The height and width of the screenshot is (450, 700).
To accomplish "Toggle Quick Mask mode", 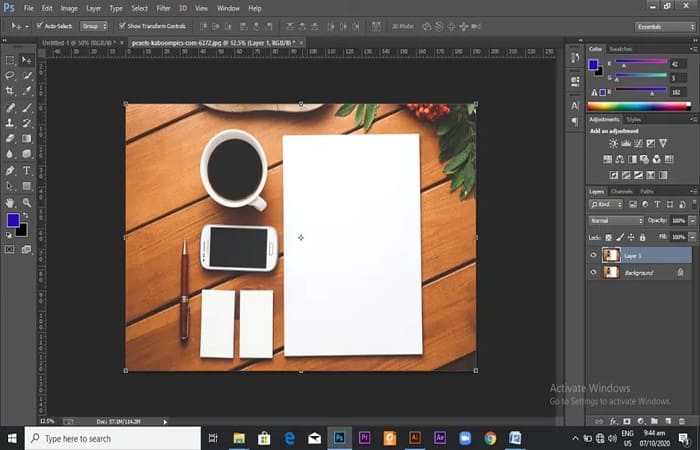I will click(x=10, y=250).
